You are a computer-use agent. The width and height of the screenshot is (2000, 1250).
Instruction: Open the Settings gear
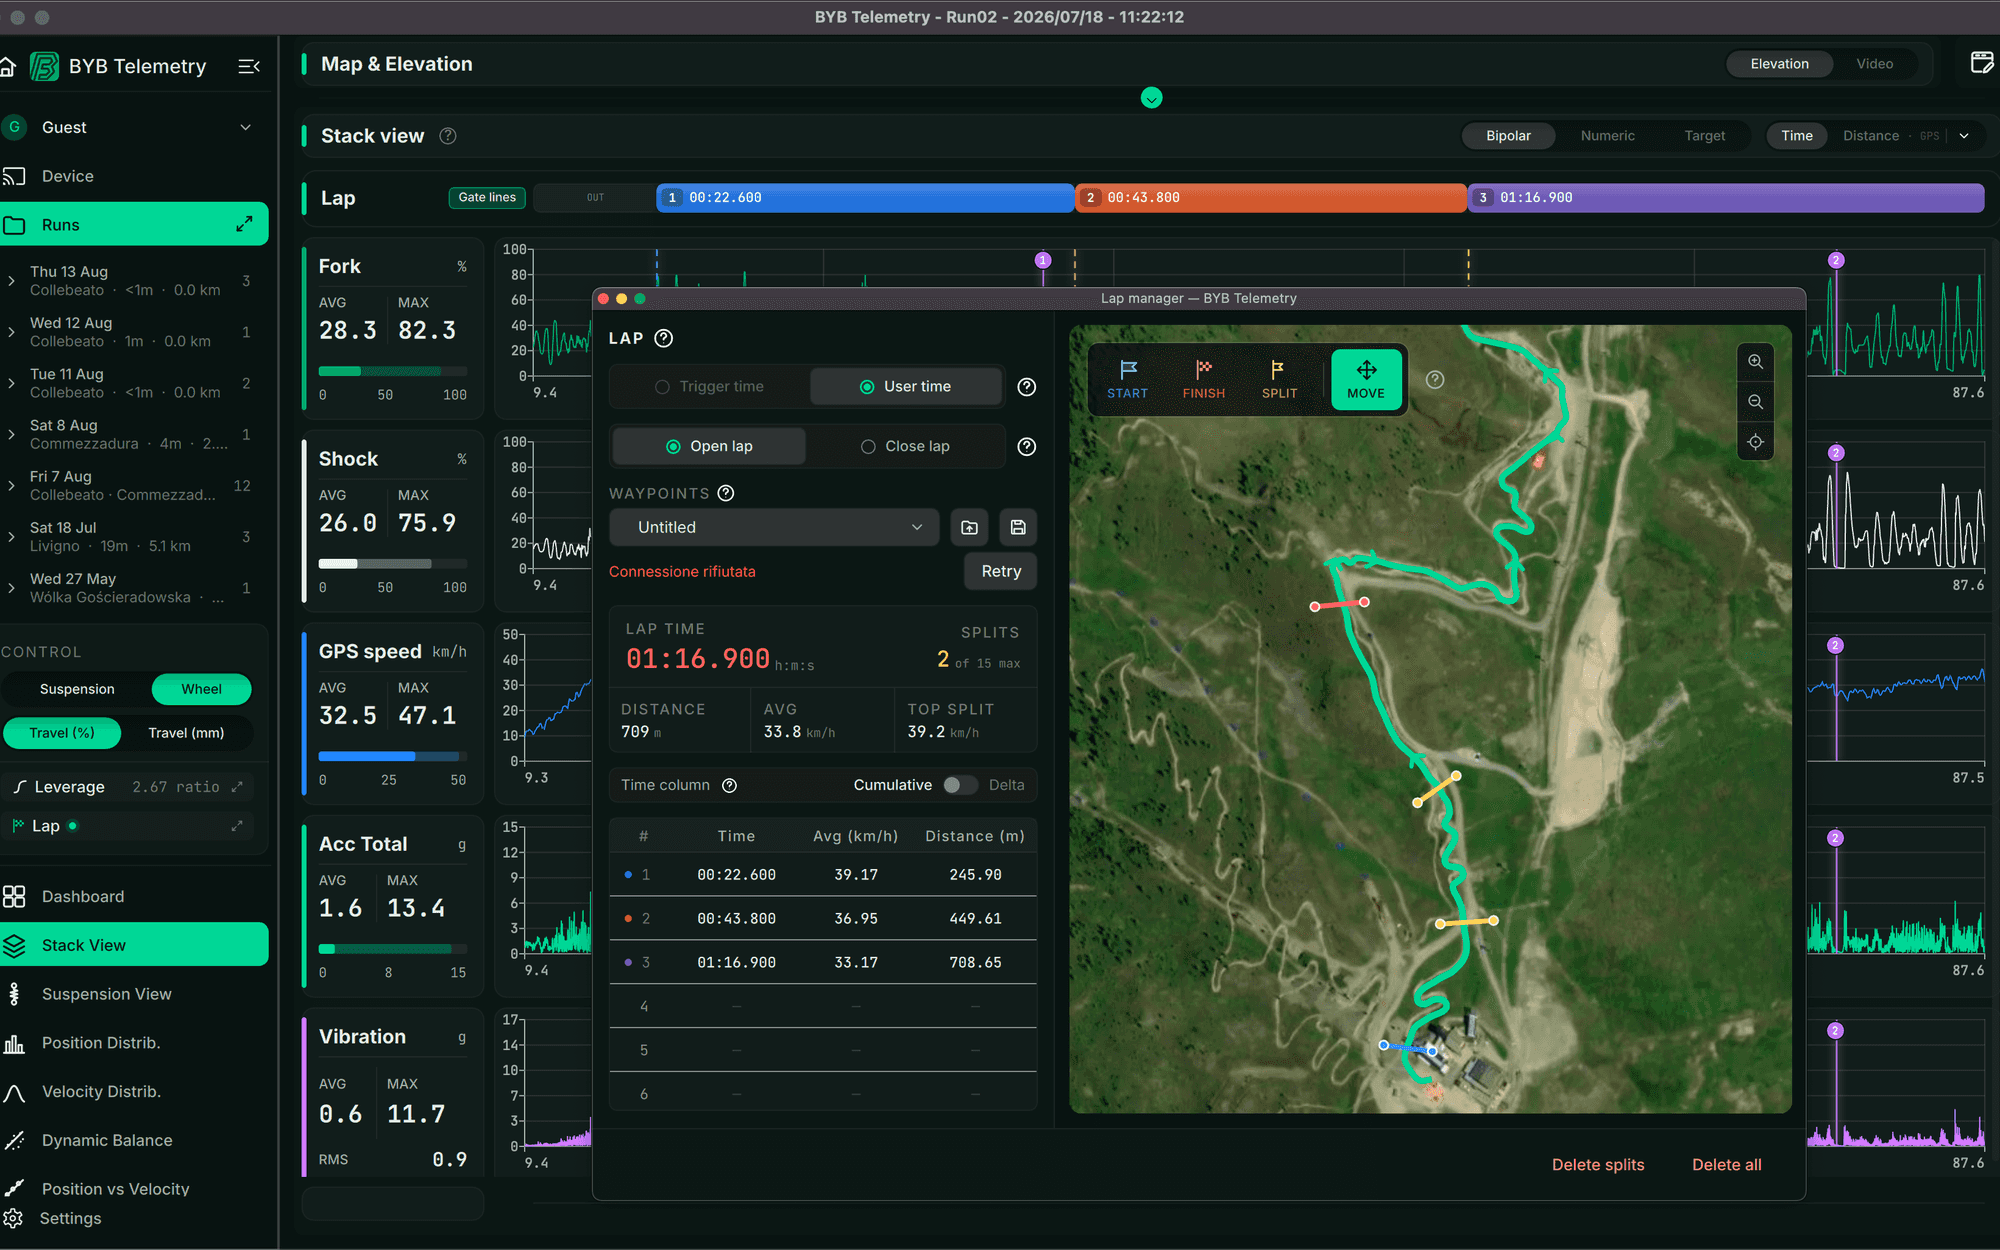click(x=12, y=1218)
